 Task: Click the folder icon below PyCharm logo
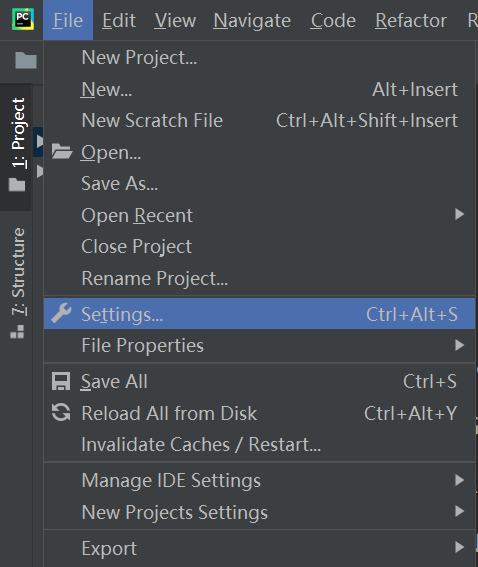click(26, 60)
